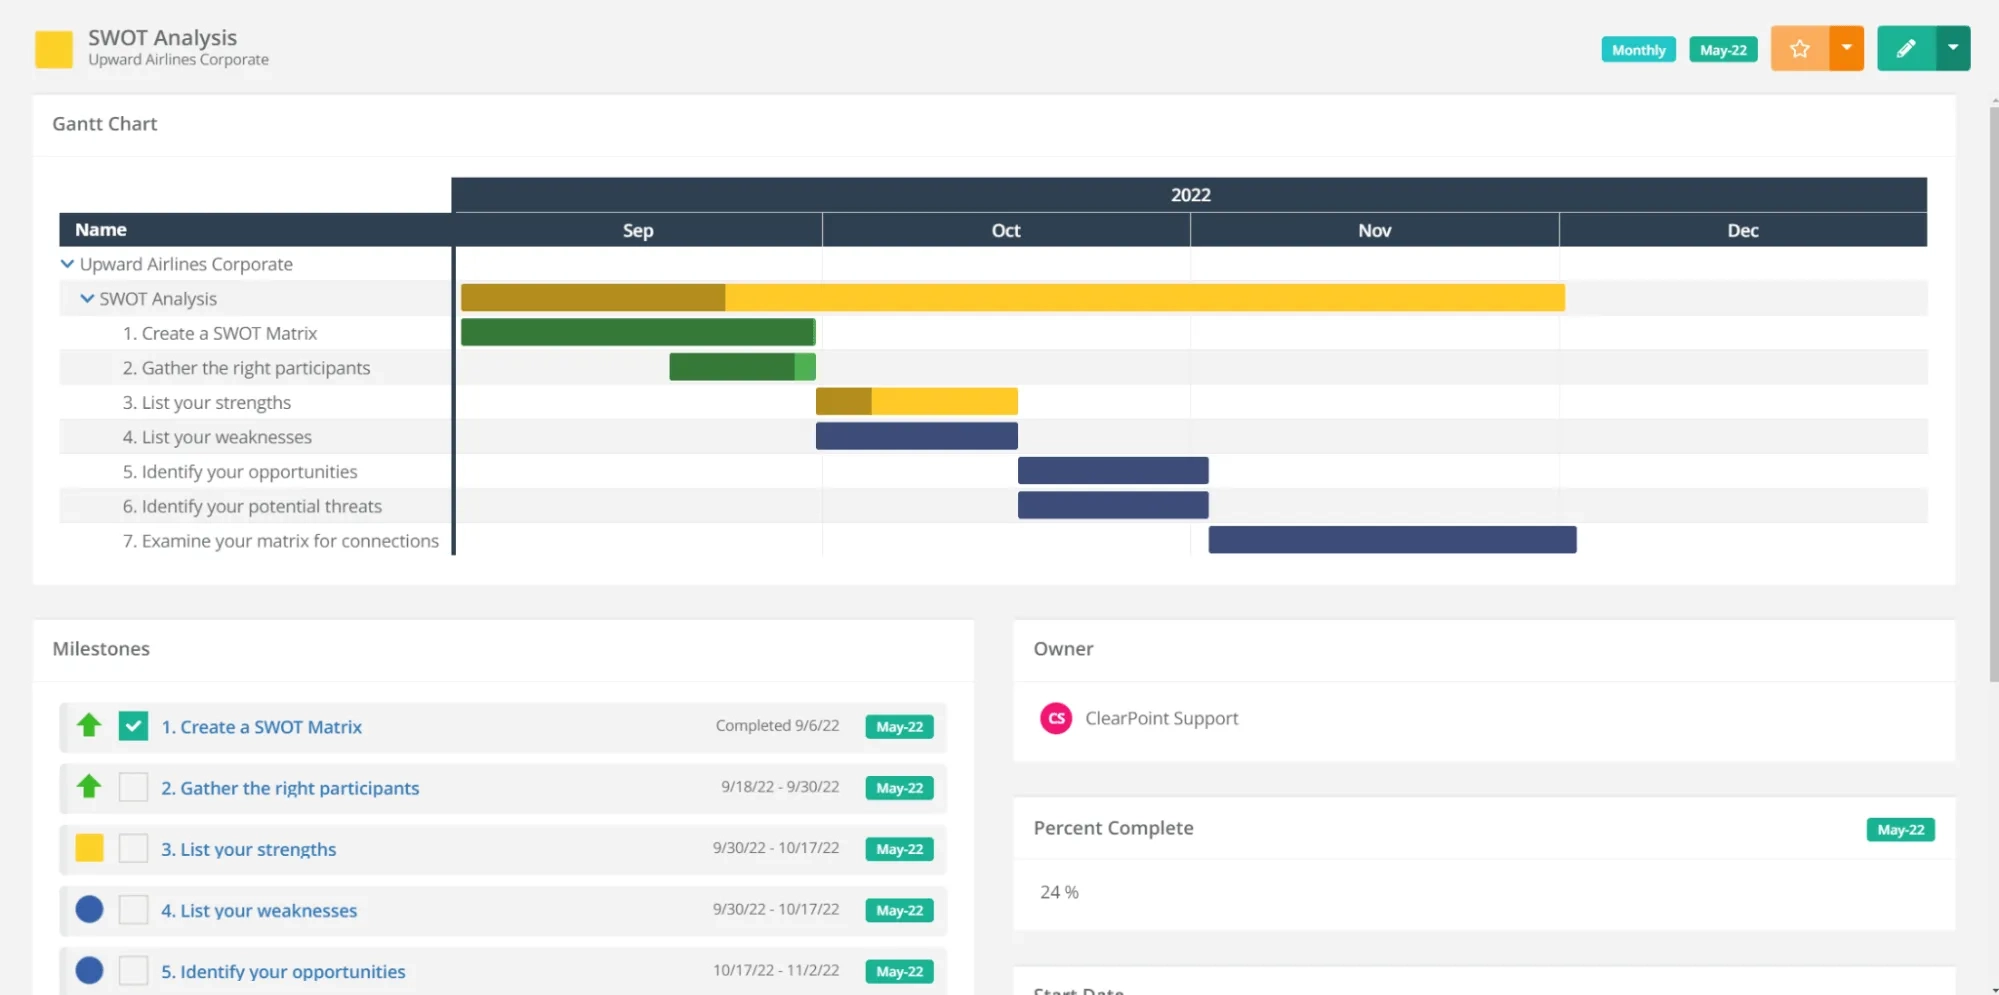Click blue circle status beside List your weaknesses

click(x=89, y=909)
